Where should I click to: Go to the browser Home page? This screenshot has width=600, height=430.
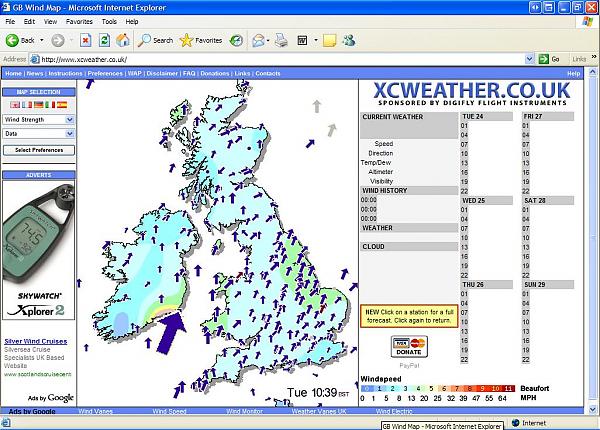point(122,40)
